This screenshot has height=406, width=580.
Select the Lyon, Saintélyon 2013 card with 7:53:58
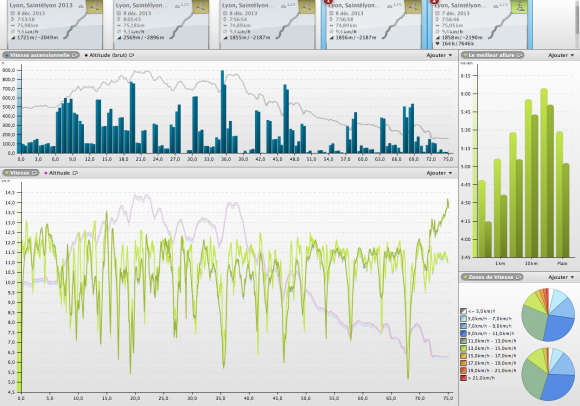tap(55, 24)
